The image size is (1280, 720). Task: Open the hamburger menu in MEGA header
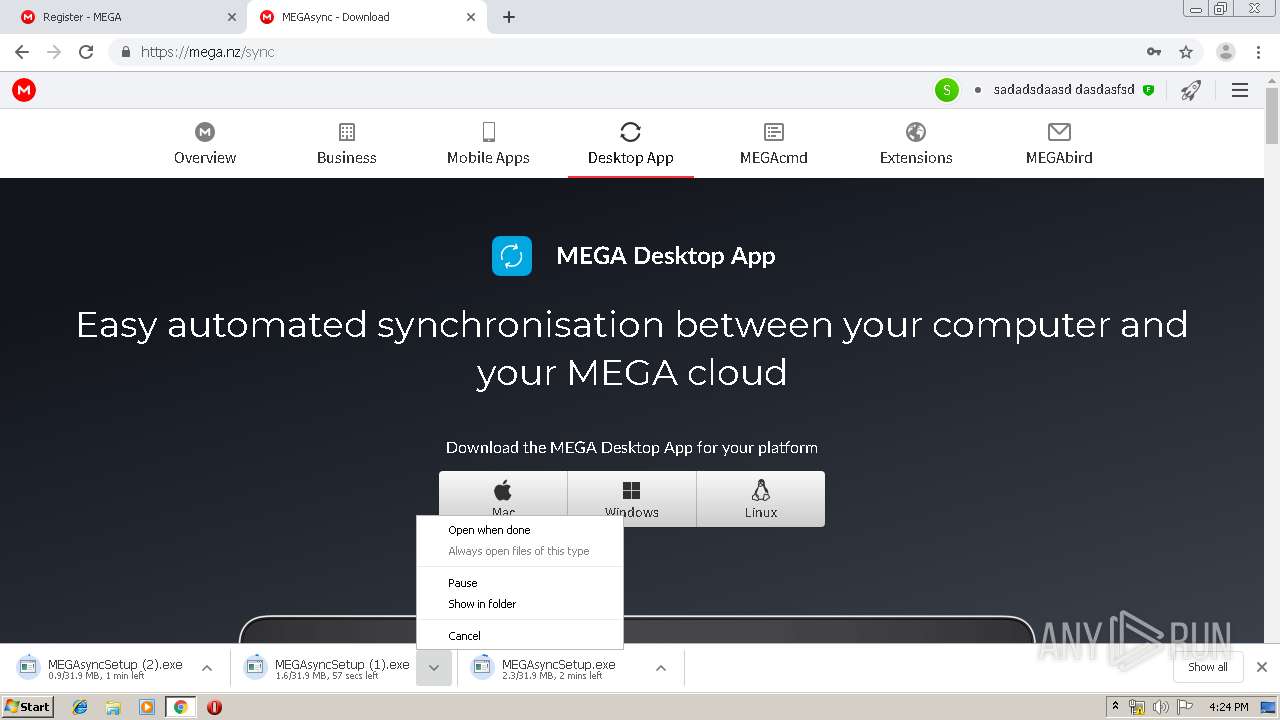click(x=1240, y=90)
